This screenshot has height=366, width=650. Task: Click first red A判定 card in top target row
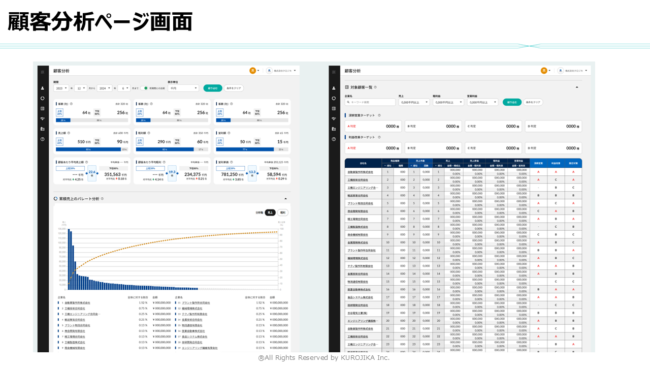pos(373,126)
